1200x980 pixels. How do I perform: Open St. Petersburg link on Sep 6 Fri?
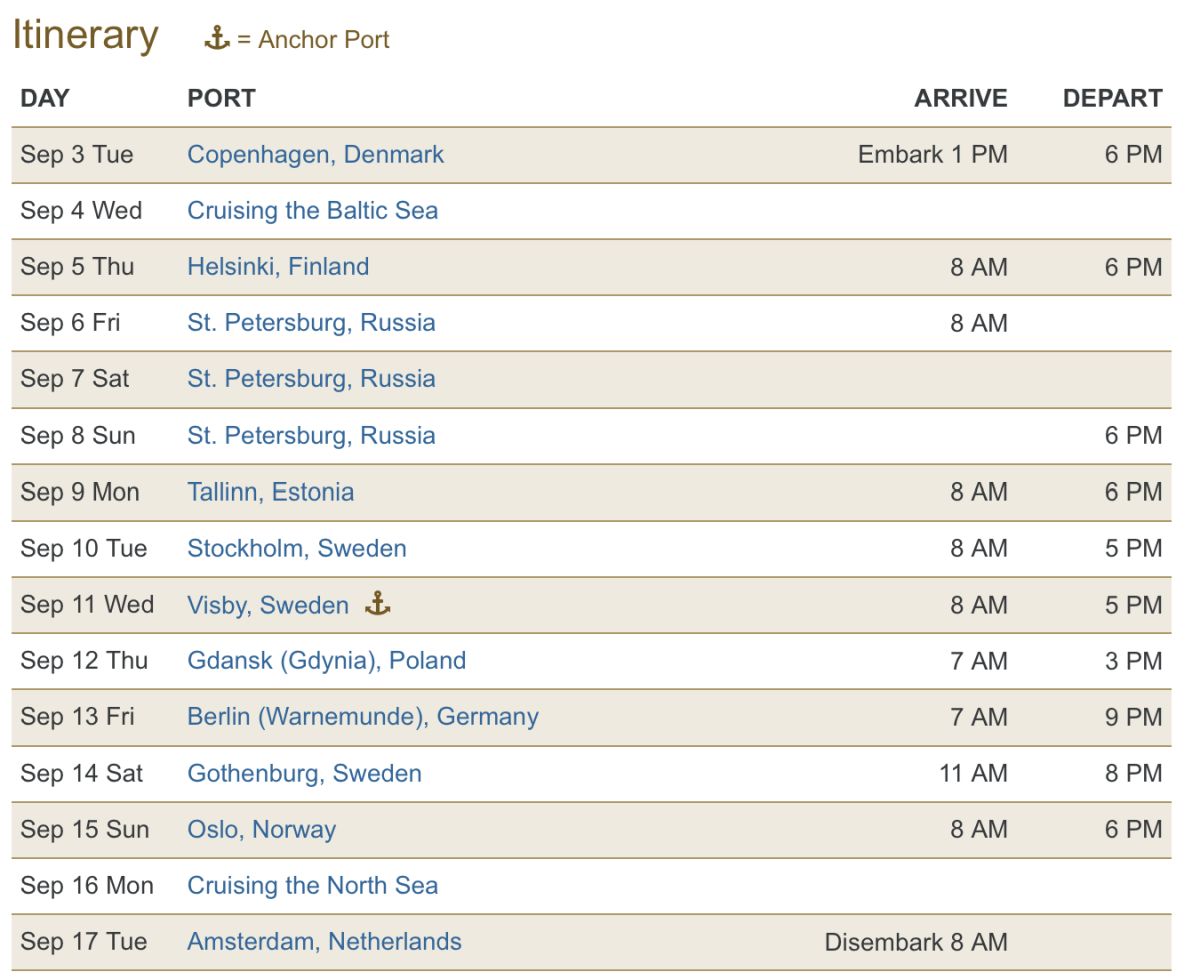pyautogui.click(x=311, y=323)
